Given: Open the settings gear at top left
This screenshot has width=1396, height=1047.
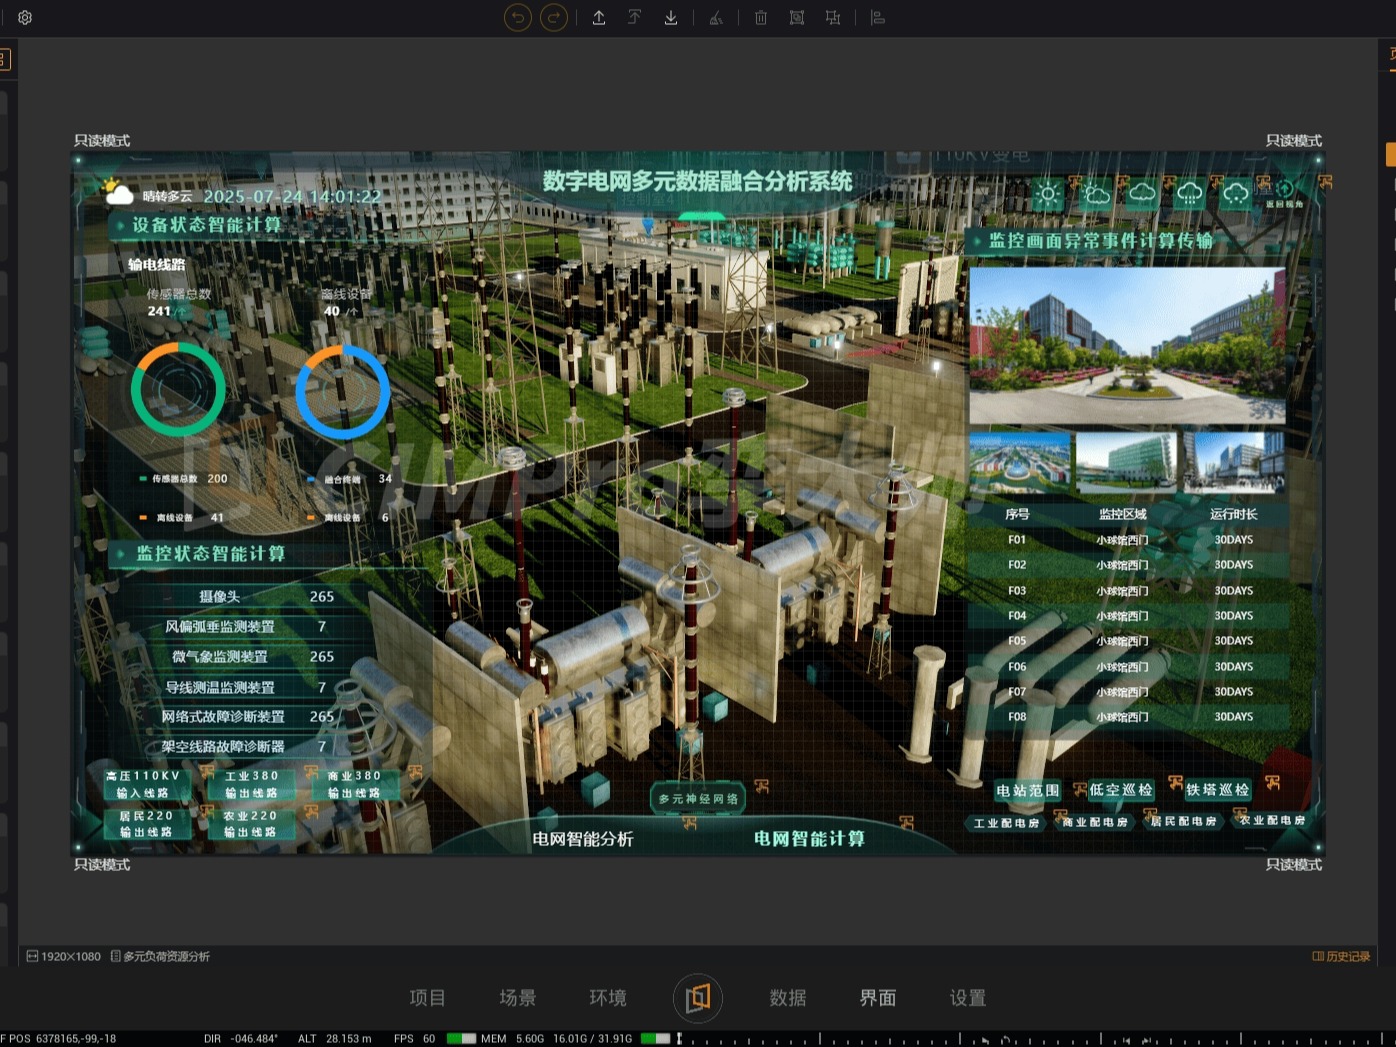Looking at the screenshot, I should [25, 17].
